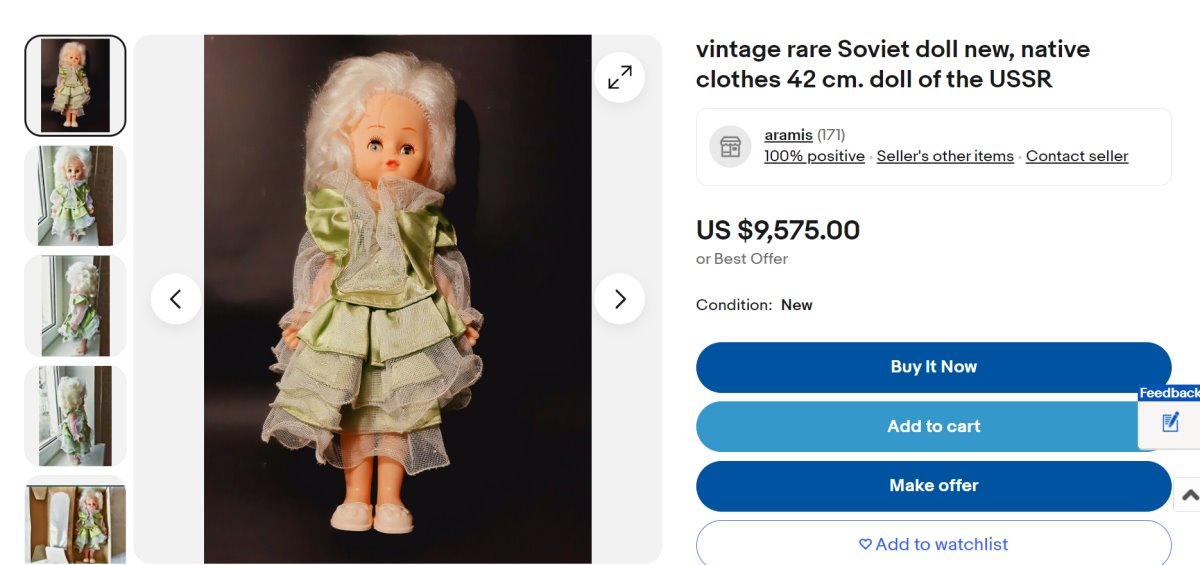Select first doll thumbnail
The height and width of the screenshot is (565, 1200).
(x=75, y=85)
